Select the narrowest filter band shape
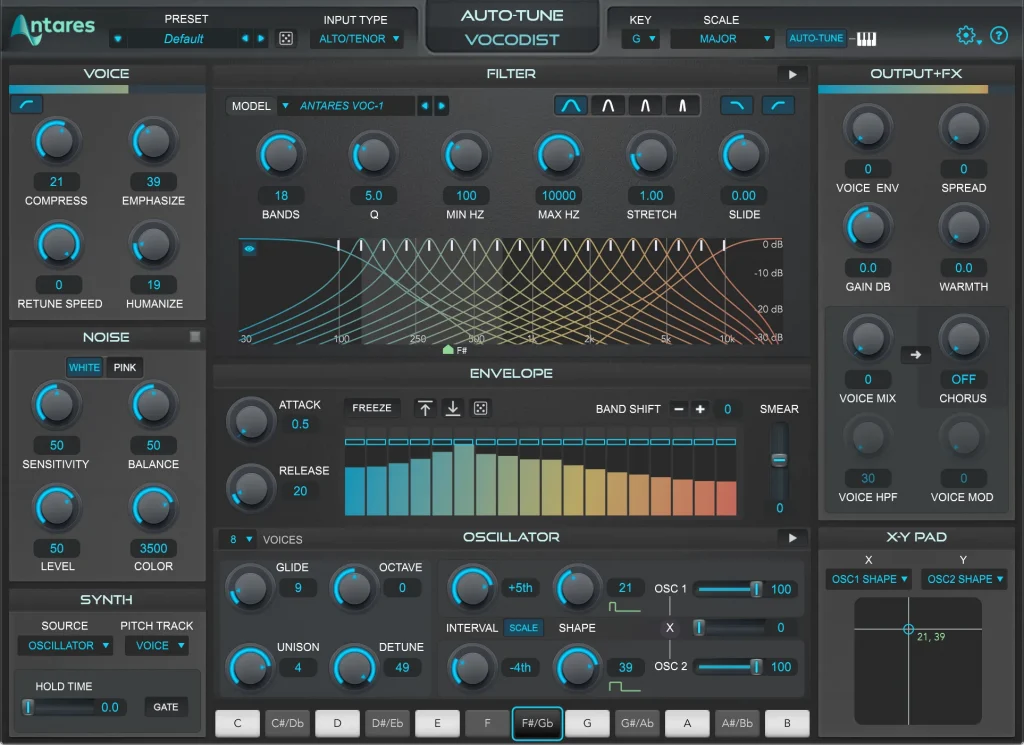The height and width of the screenshot is (745, 1024). point(682,105)
